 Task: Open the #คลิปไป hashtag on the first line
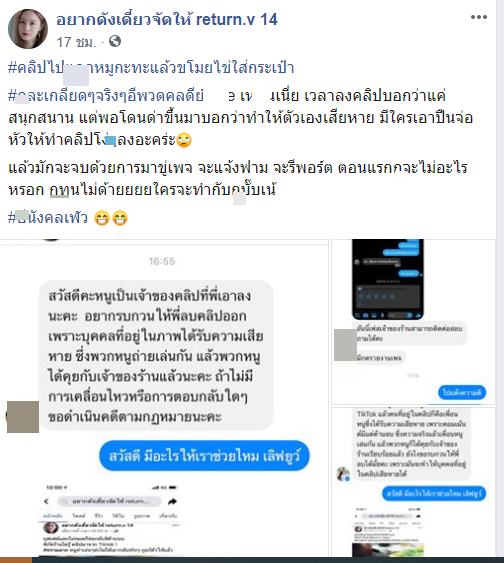[151, 68]
